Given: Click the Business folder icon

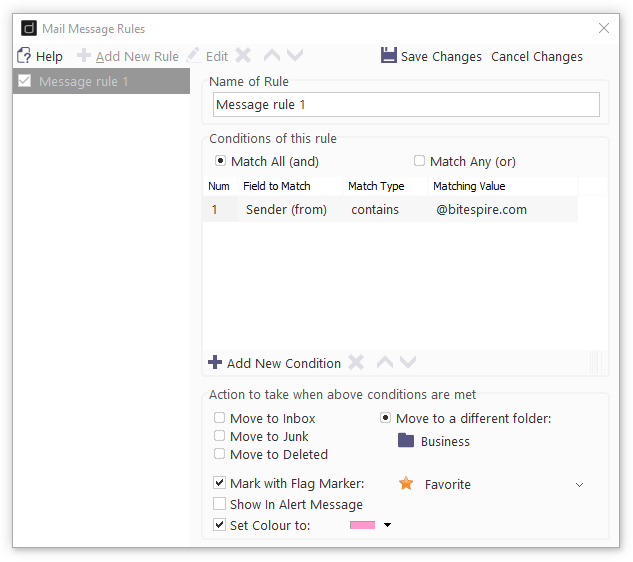Looking at the screenshot, I should [406, 440].
